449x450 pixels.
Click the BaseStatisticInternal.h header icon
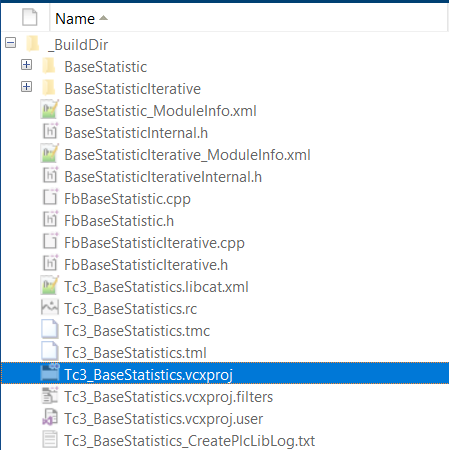[x=50, y=131]
